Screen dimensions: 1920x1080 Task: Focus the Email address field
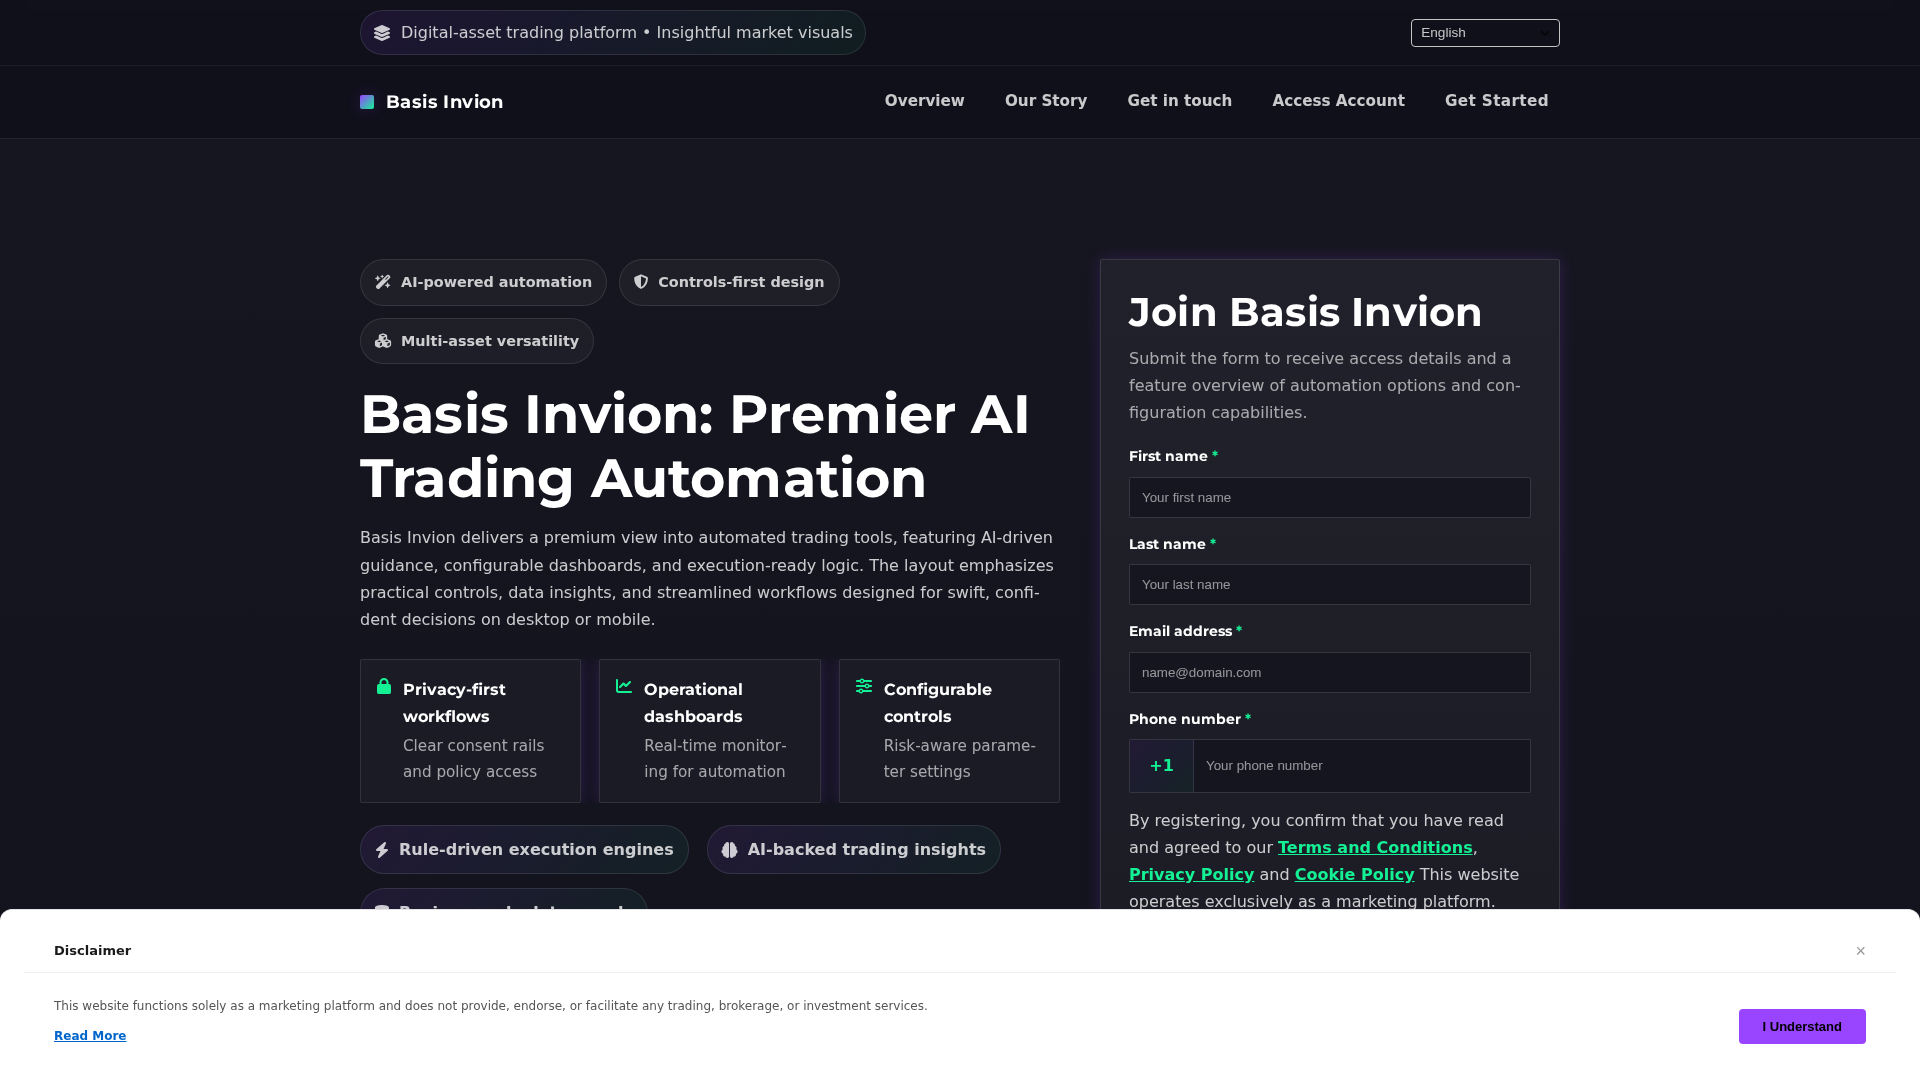point(1330,673)
